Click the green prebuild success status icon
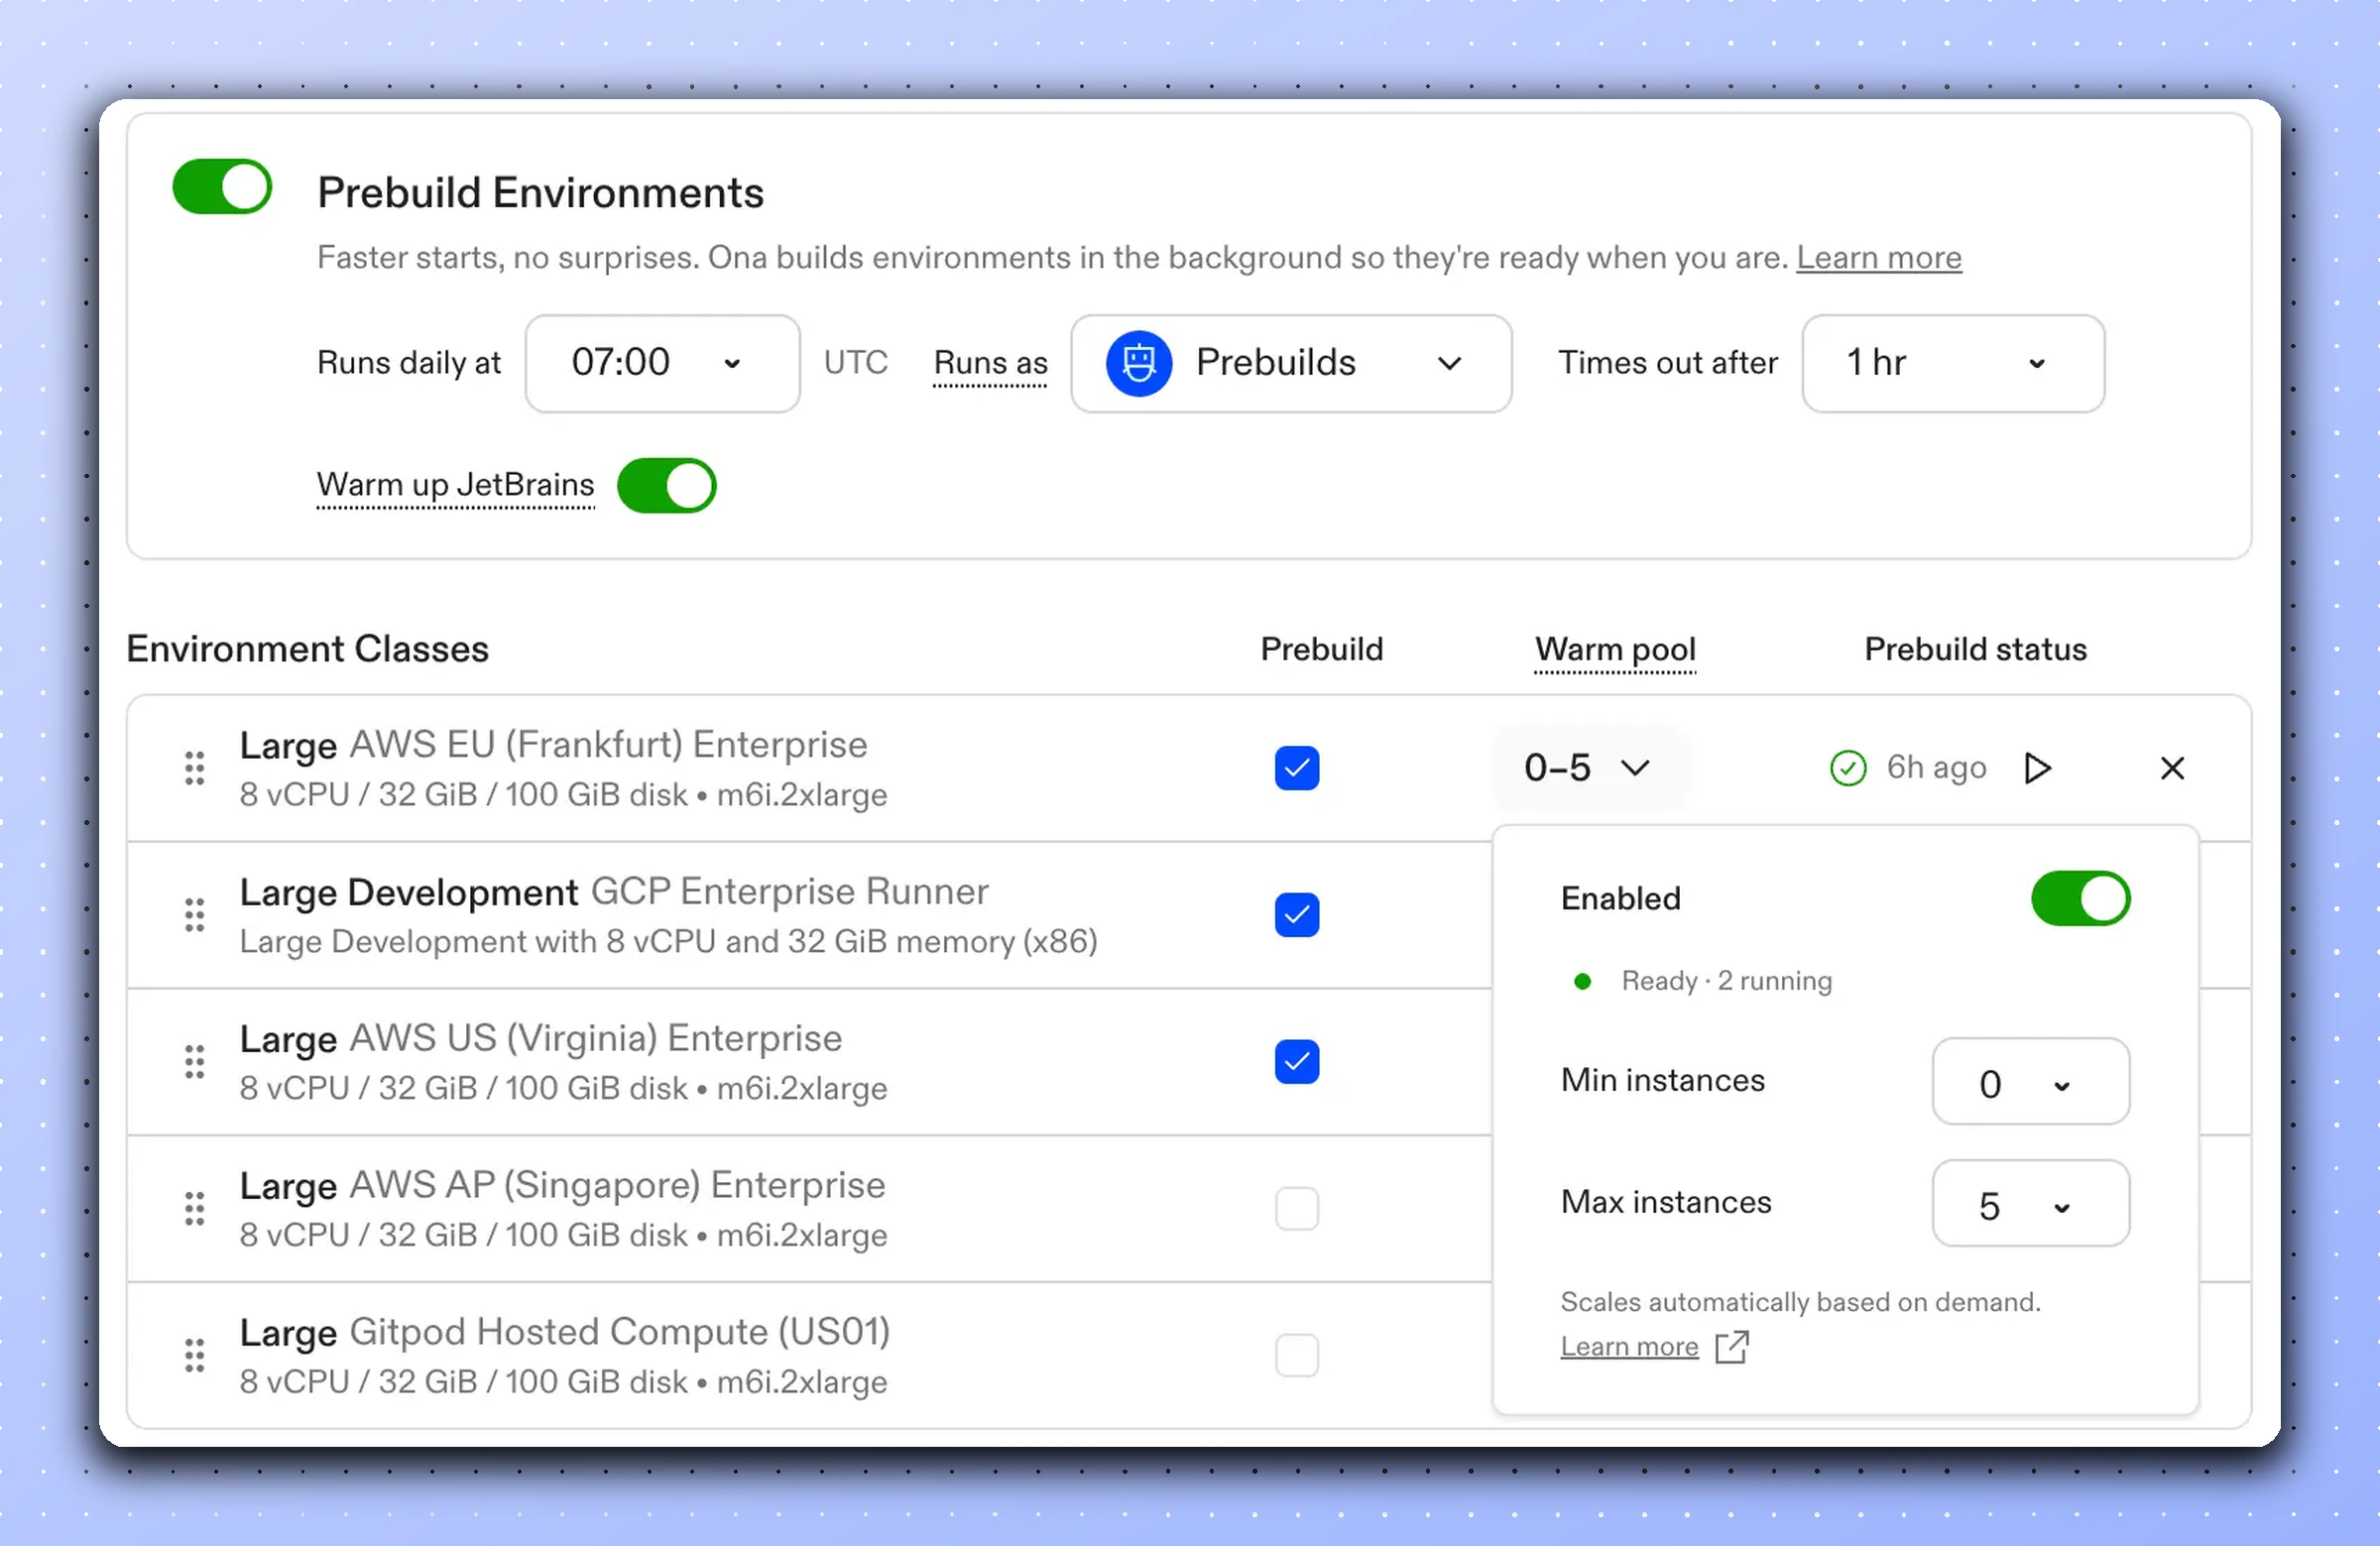This screenshot has height=1546, width=2380. [x=1848, y=768]
